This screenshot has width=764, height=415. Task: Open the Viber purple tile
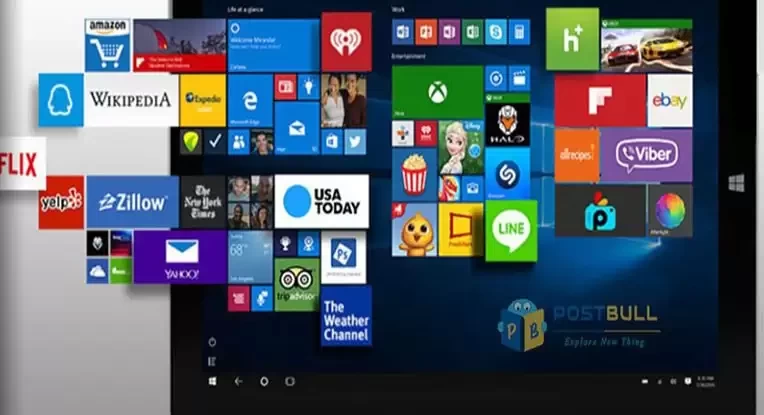click(x=647, y=155)
